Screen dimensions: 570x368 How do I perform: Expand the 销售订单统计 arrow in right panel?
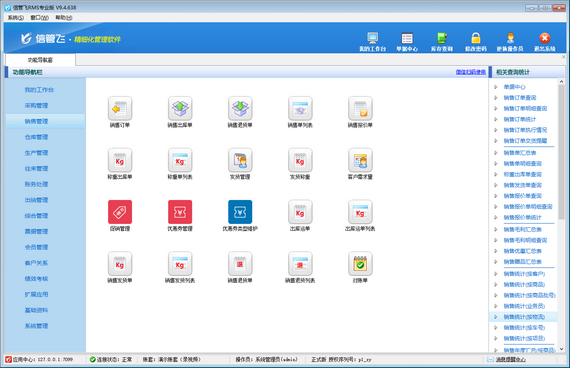[x=496, y=119]
